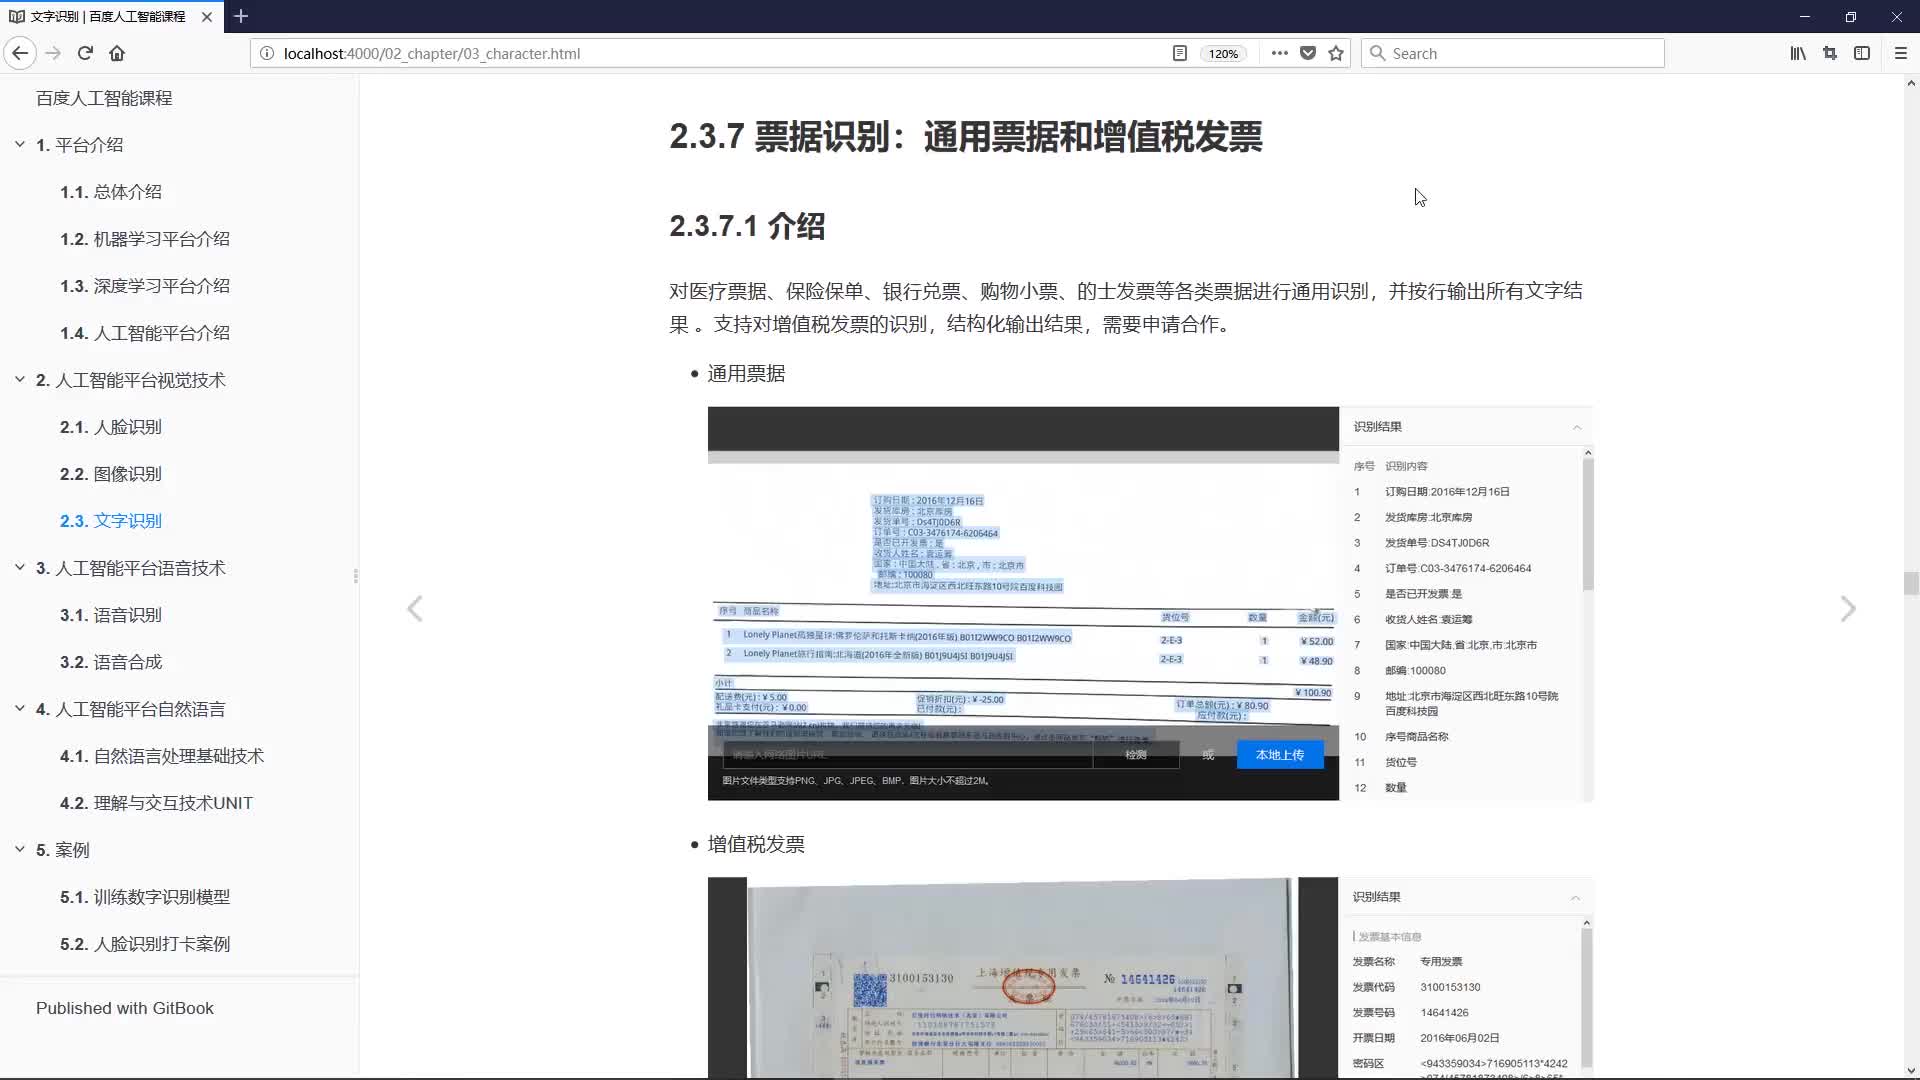Open chapter 1.4. 人工智能平台介绍
Screen dimensions: 1920x1080
coord(145,333)
